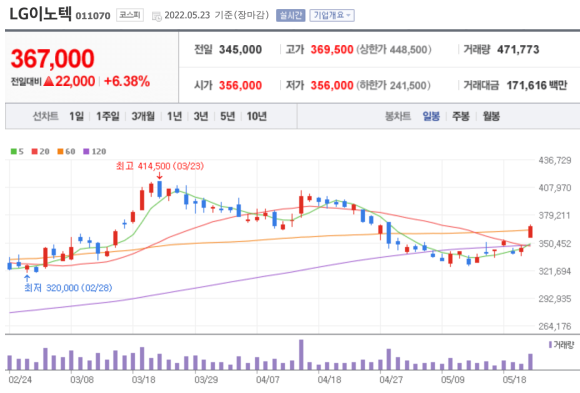Click the 시가 value 356,000
580x393 pixels.
click(240, 85)
